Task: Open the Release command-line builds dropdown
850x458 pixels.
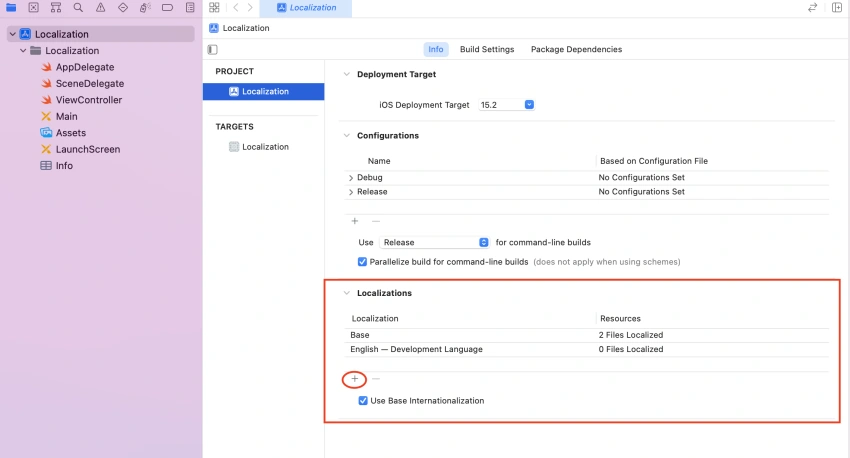Action: 434,242
